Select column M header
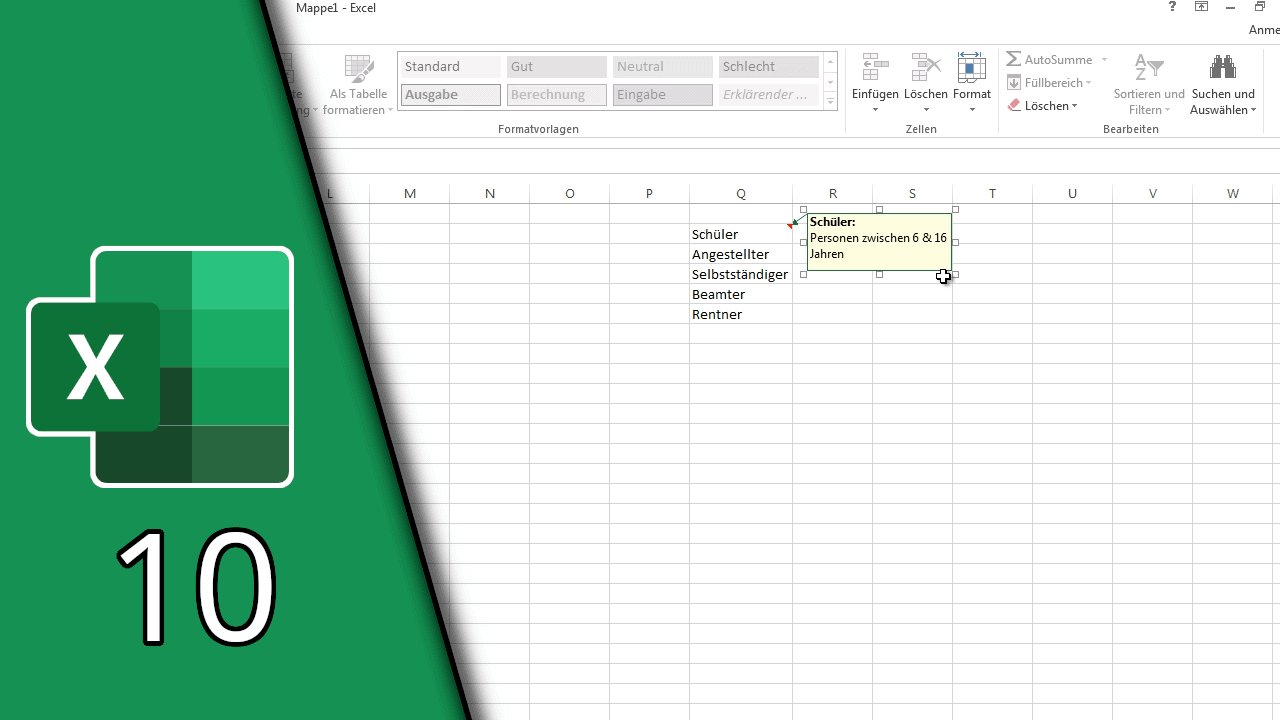The image size is (1280, 720). coord(410,194)
